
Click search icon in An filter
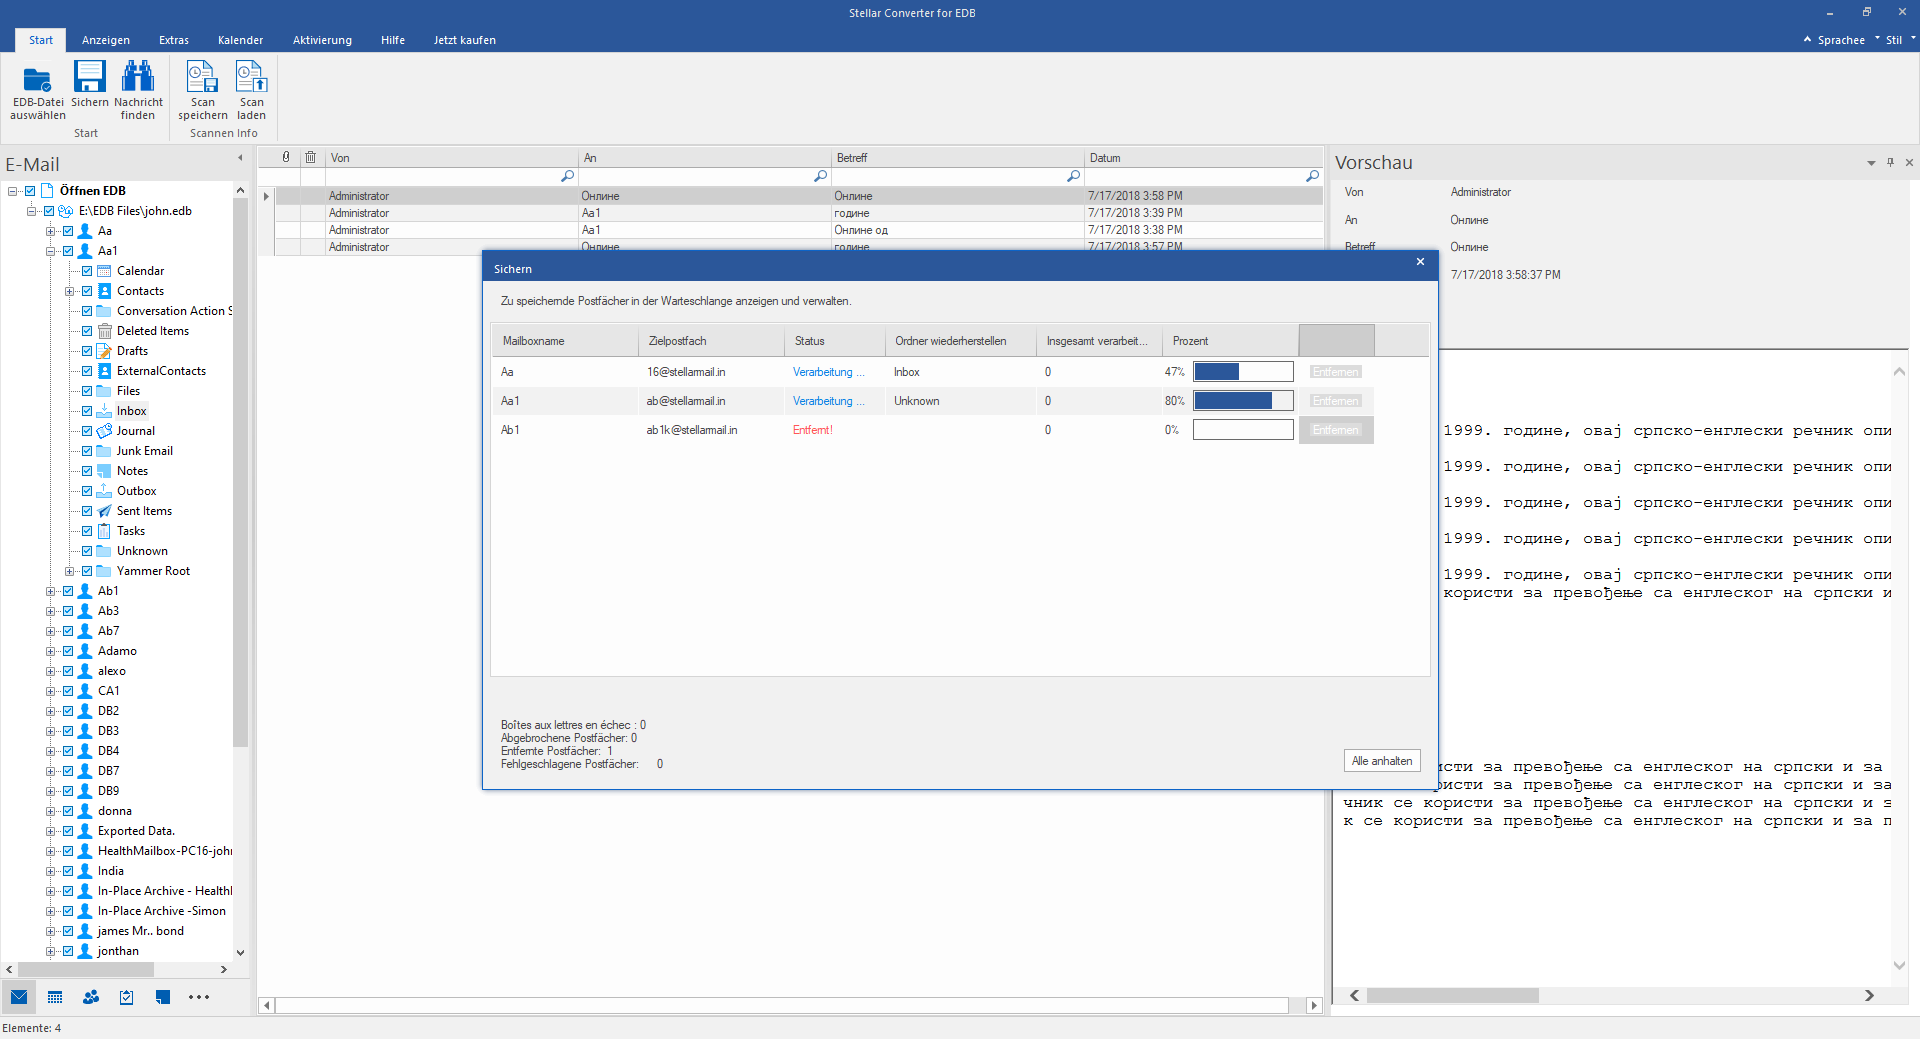[x=821, y=176]
